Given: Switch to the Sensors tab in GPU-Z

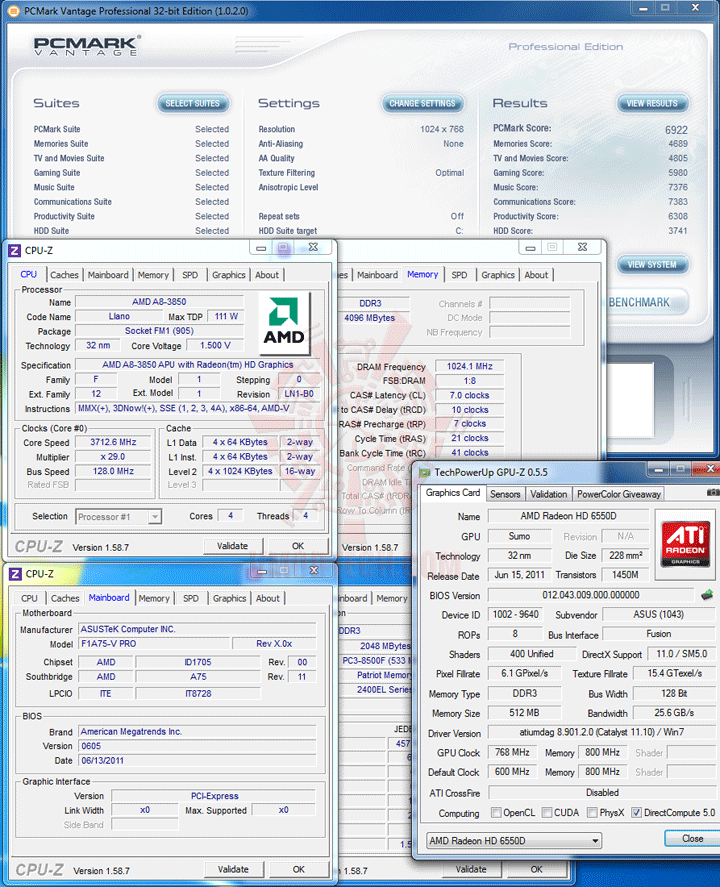Looking at the screenshot, I should point(505,494).
